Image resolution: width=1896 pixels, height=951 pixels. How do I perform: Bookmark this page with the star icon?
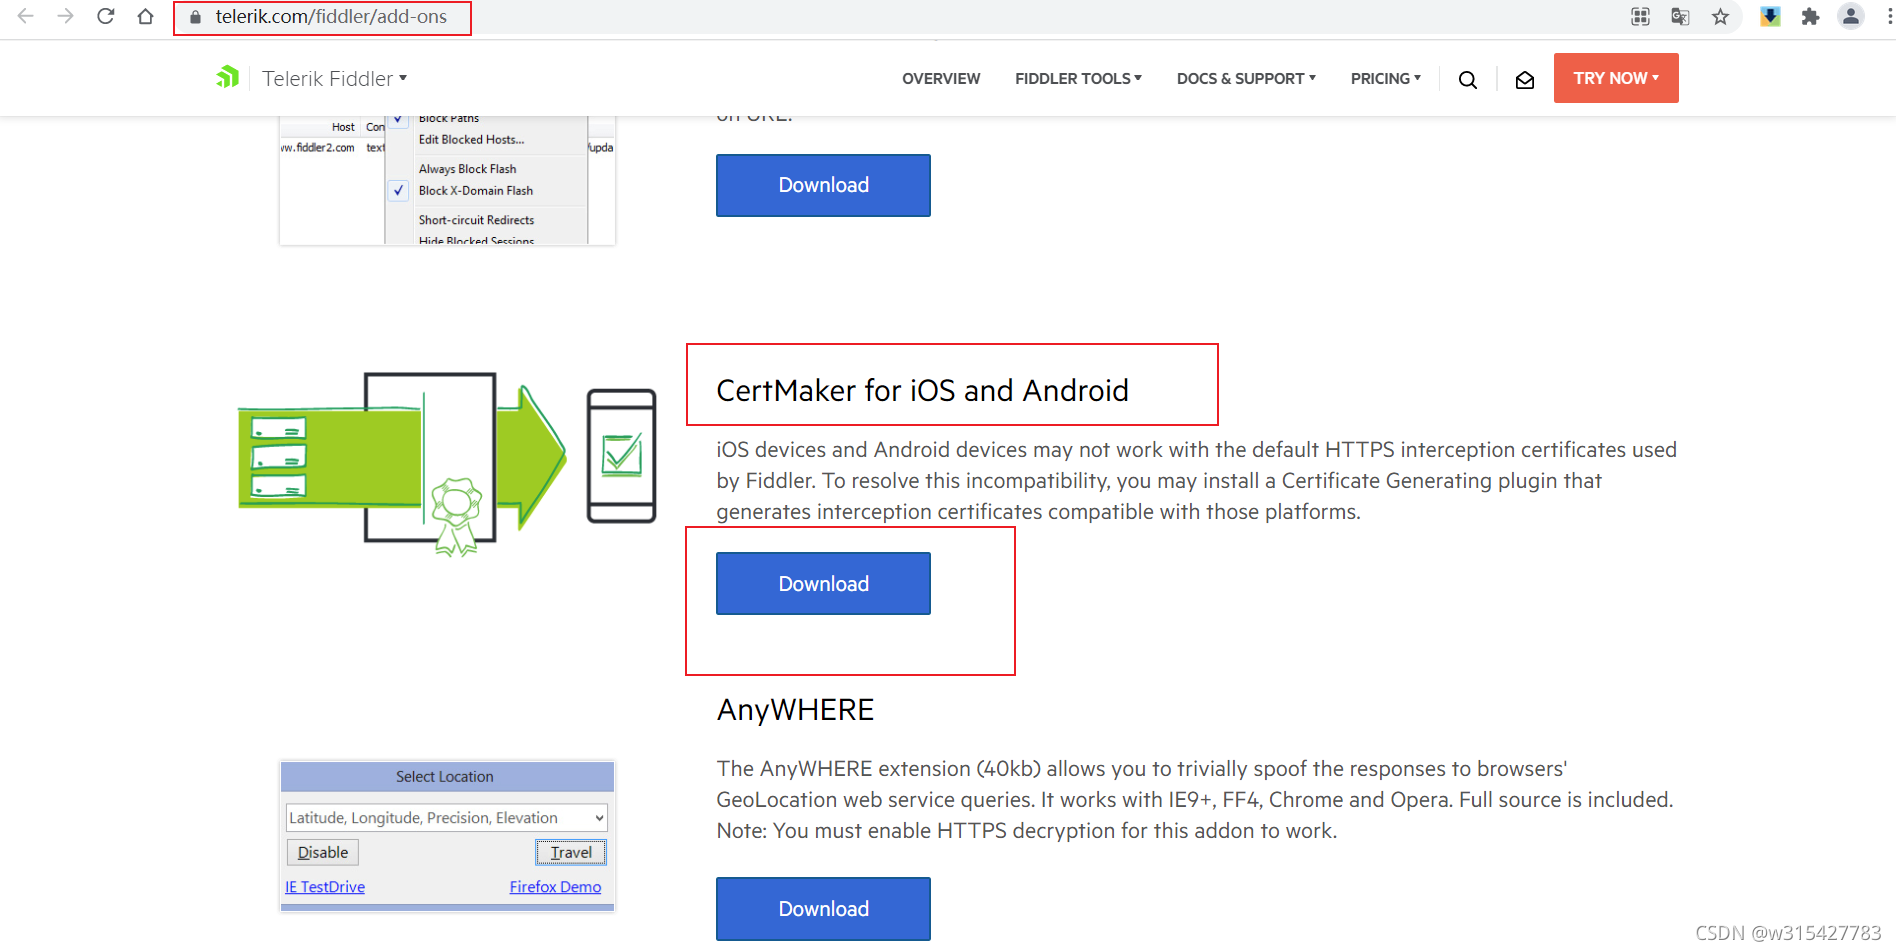[x=1720, y=16]
